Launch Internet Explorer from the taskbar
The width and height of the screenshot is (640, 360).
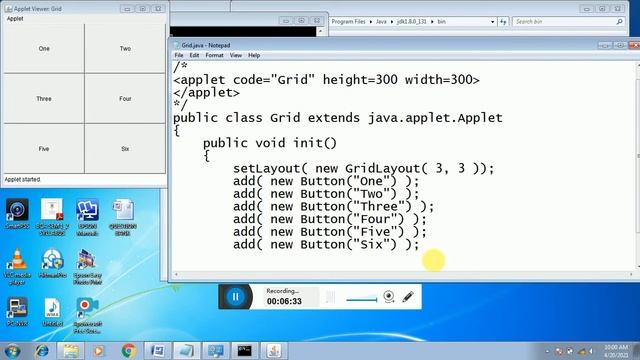[x=42, y=351]
